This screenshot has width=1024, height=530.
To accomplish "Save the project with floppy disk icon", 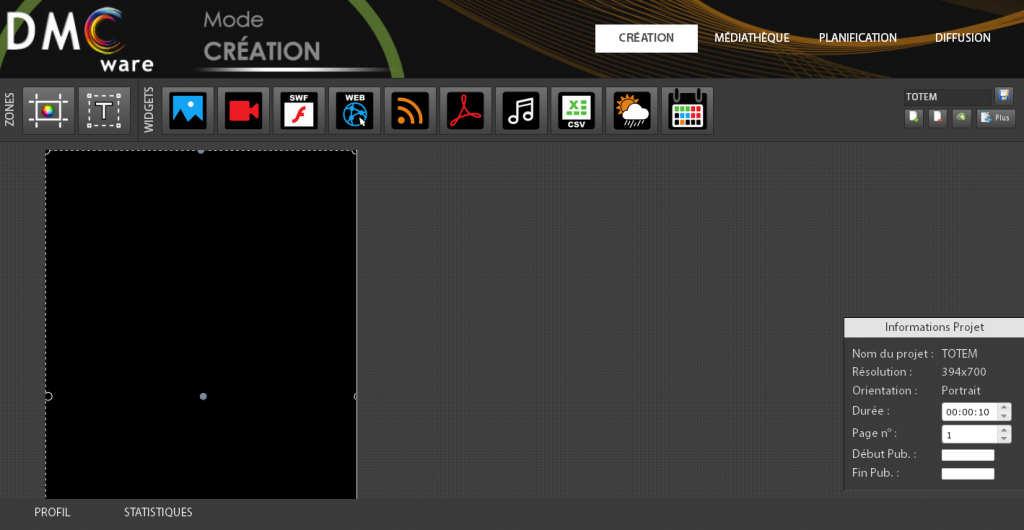I will (x=1004, y=97).
